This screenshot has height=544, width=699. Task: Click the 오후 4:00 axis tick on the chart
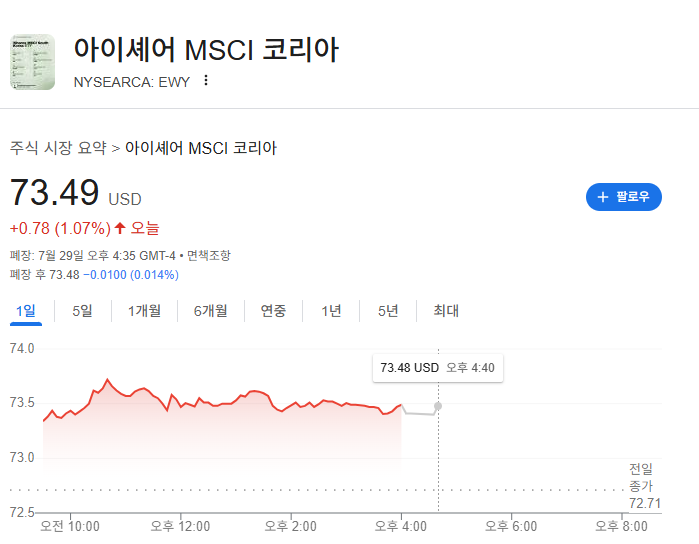point(401,526)
